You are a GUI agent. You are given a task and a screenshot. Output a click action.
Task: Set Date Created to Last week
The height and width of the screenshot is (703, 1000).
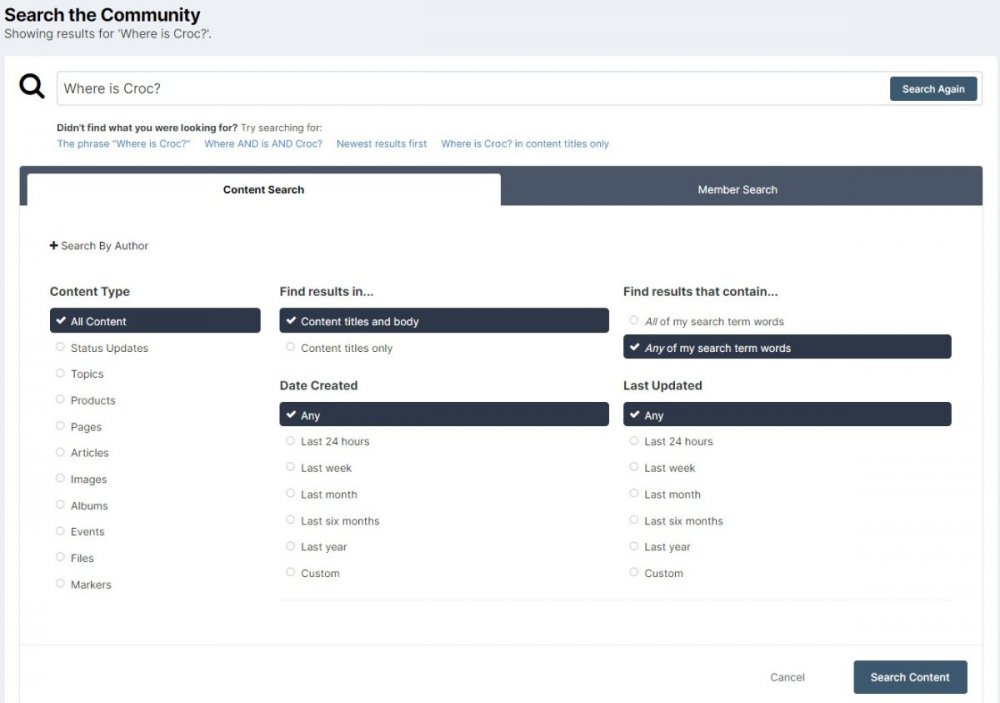point(325,468)
